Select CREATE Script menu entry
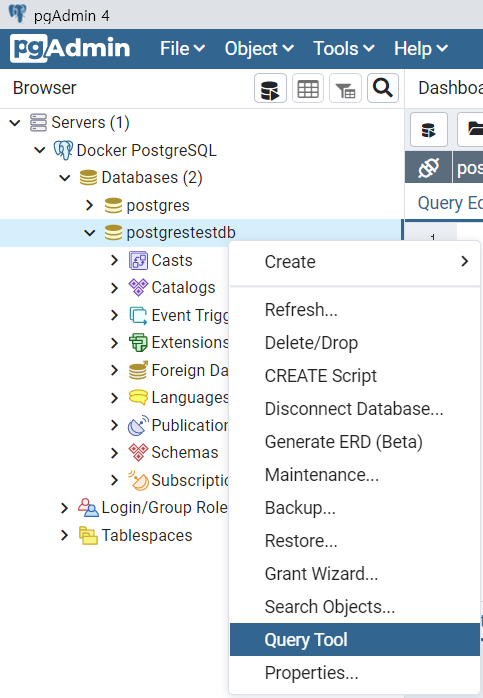 [355, 376]
